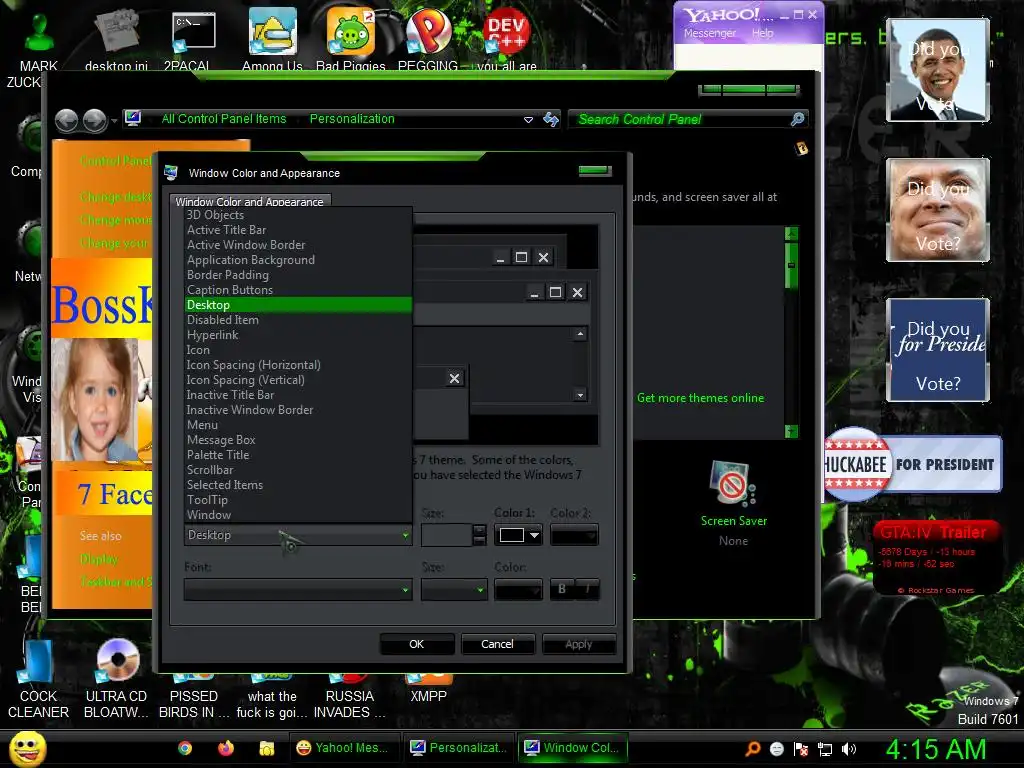This screenshot has width=1024, height=768.
Task: Open the Color 2 swatch dropdown
Action: point(574,536)
